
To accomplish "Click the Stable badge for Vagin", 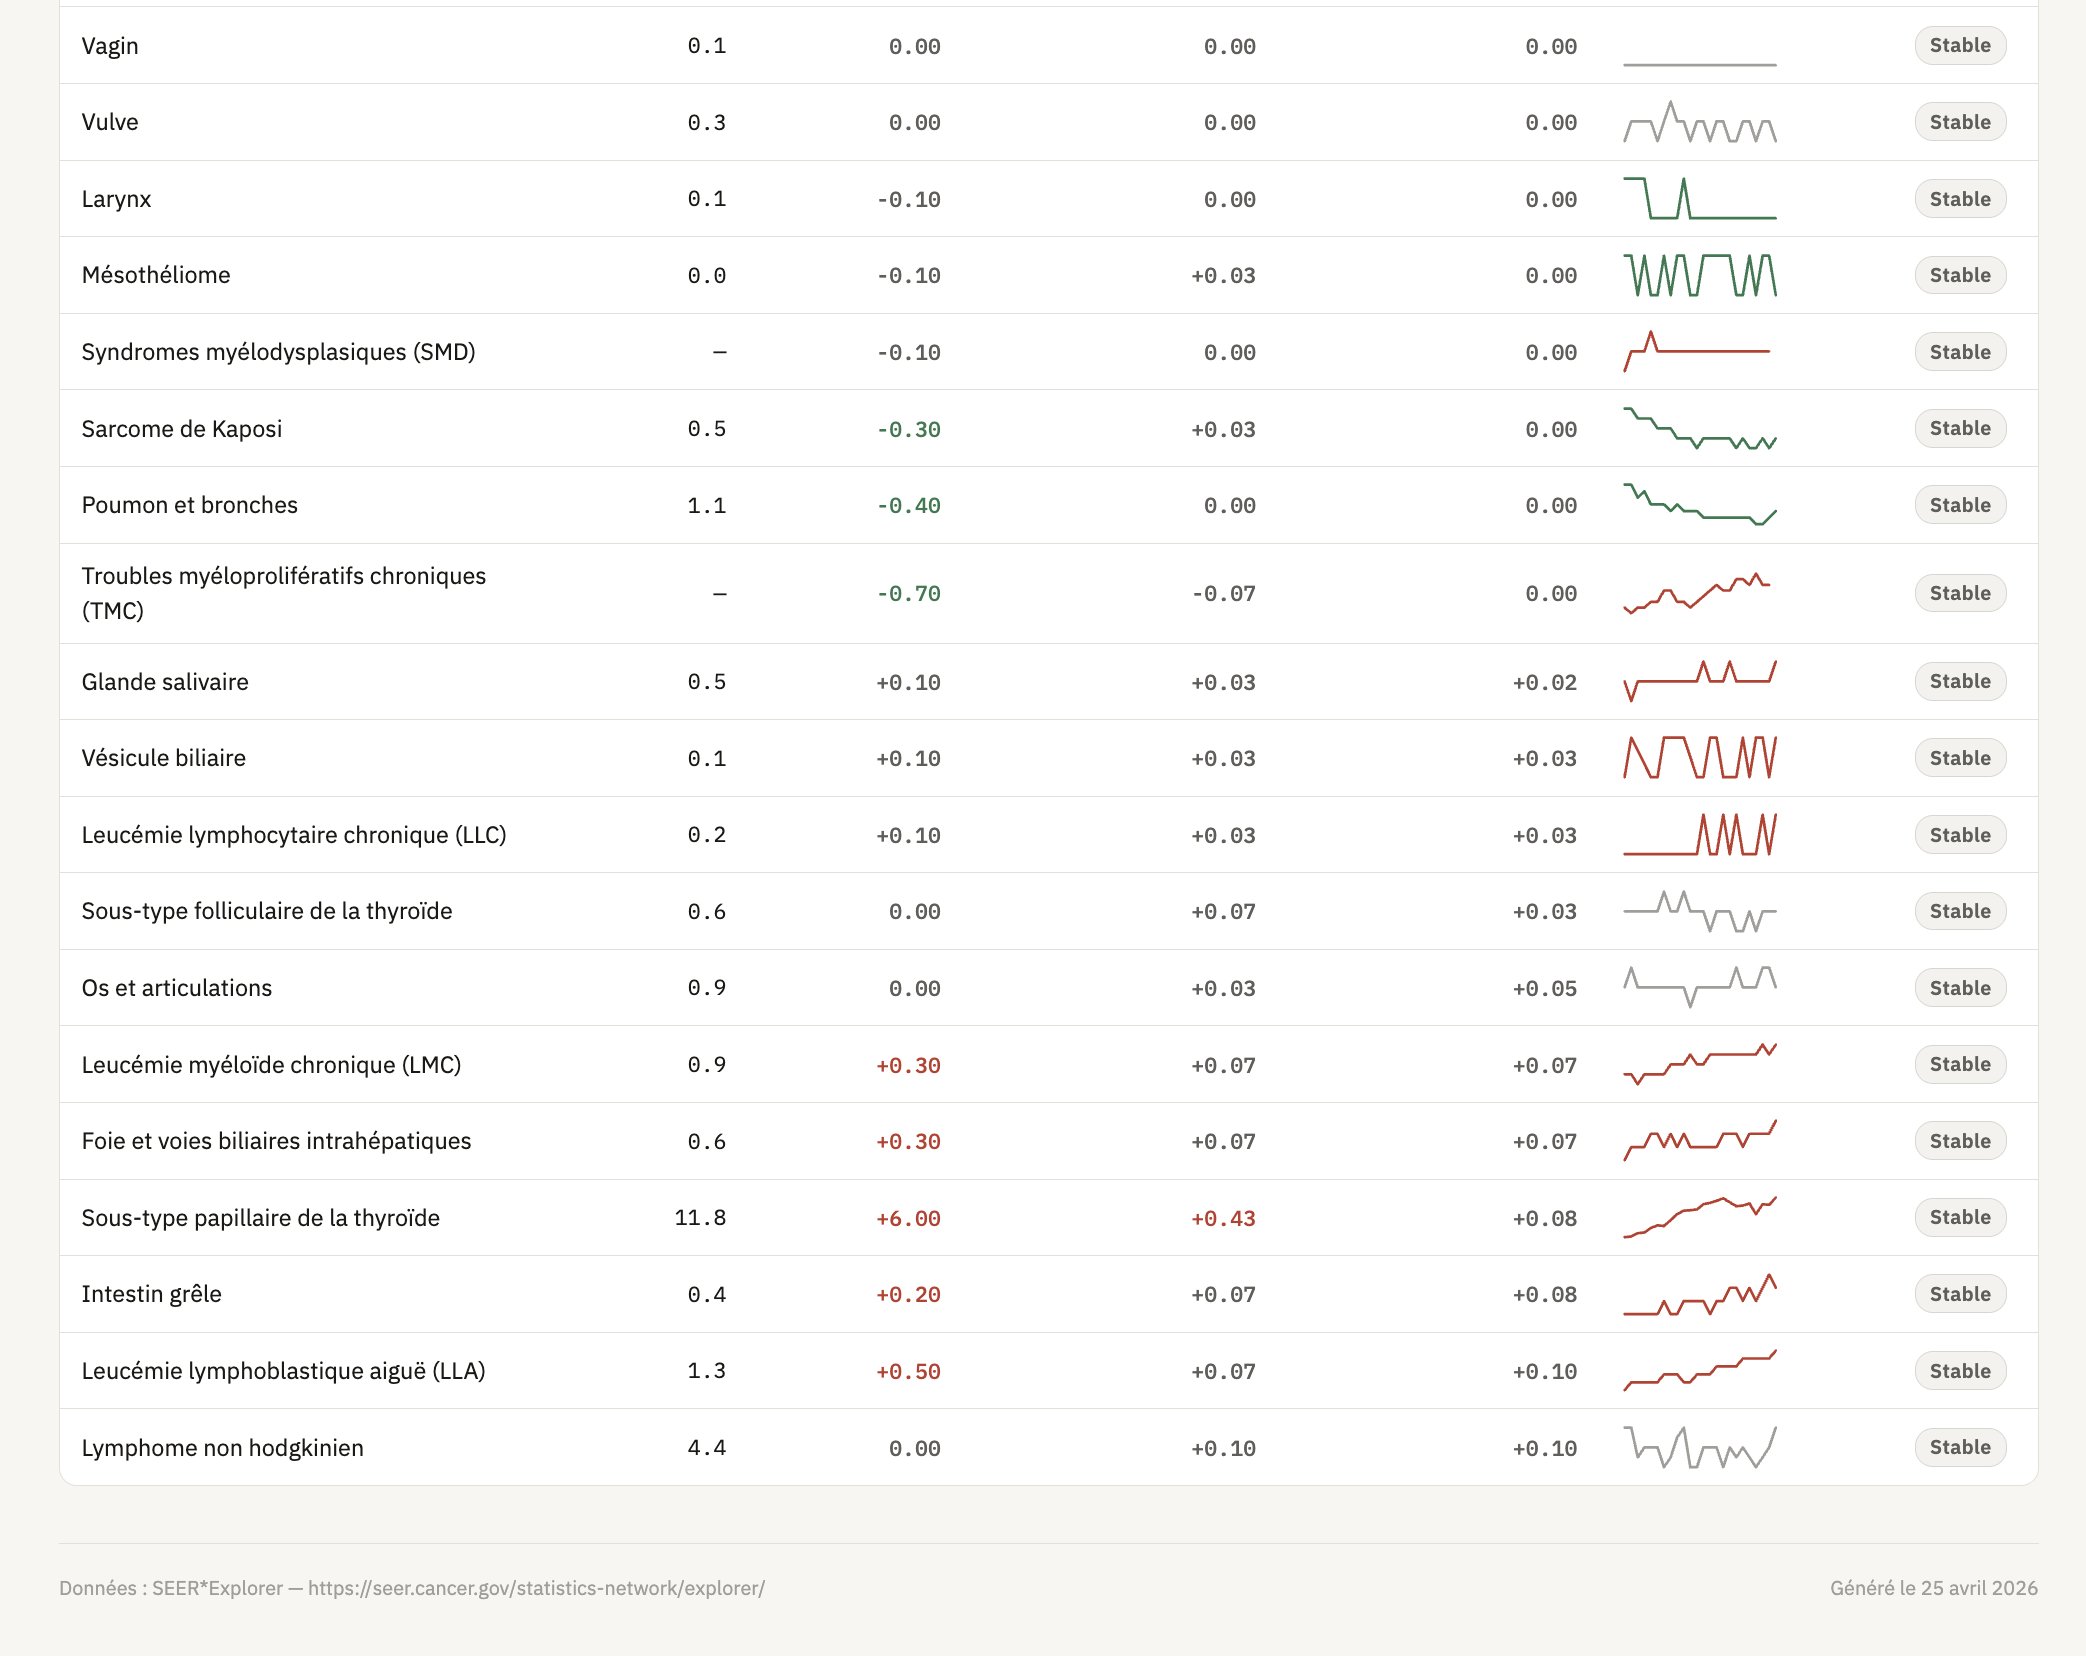I will click(x=1959, y=45).
